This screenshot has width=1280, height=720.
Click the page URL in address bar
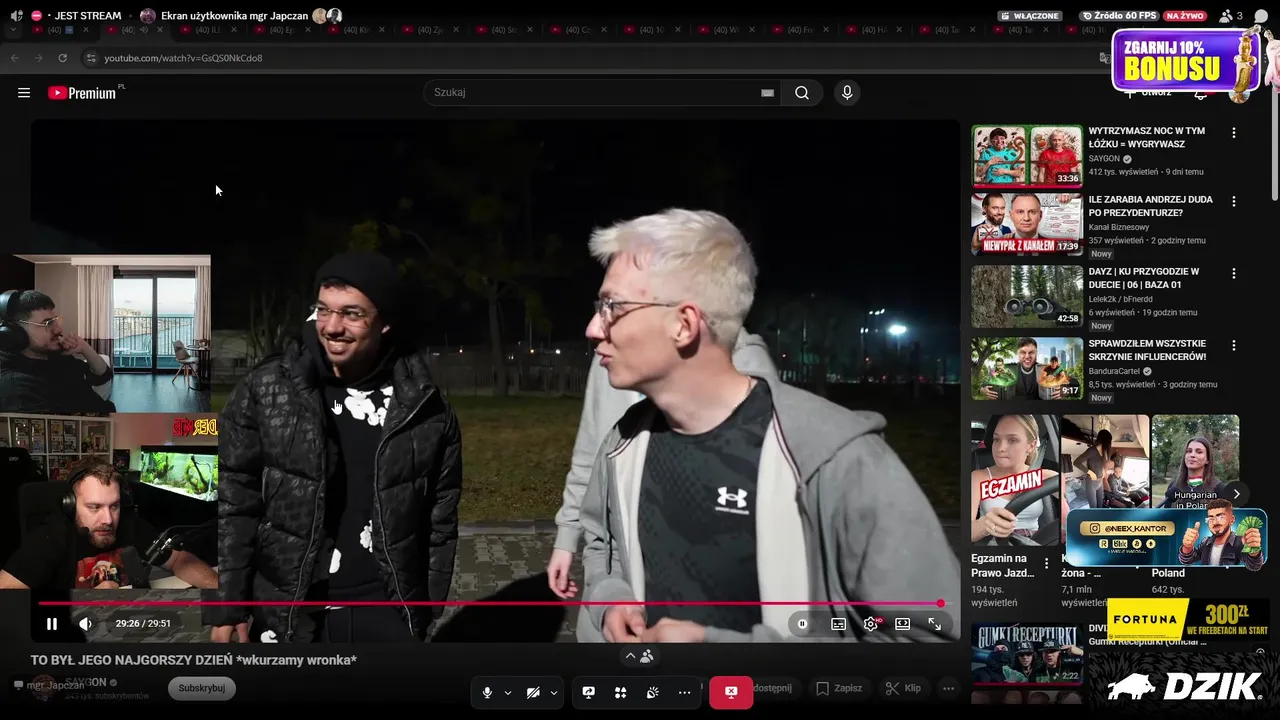point(183,58)
